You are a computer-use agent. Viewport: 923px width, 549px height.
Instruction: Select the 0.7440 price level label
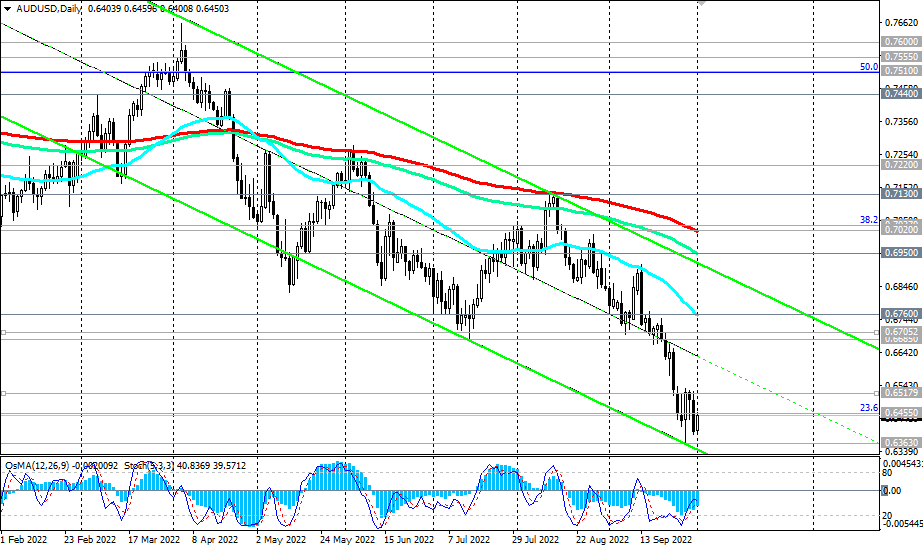pyautogui.click(x=901, y=91)
